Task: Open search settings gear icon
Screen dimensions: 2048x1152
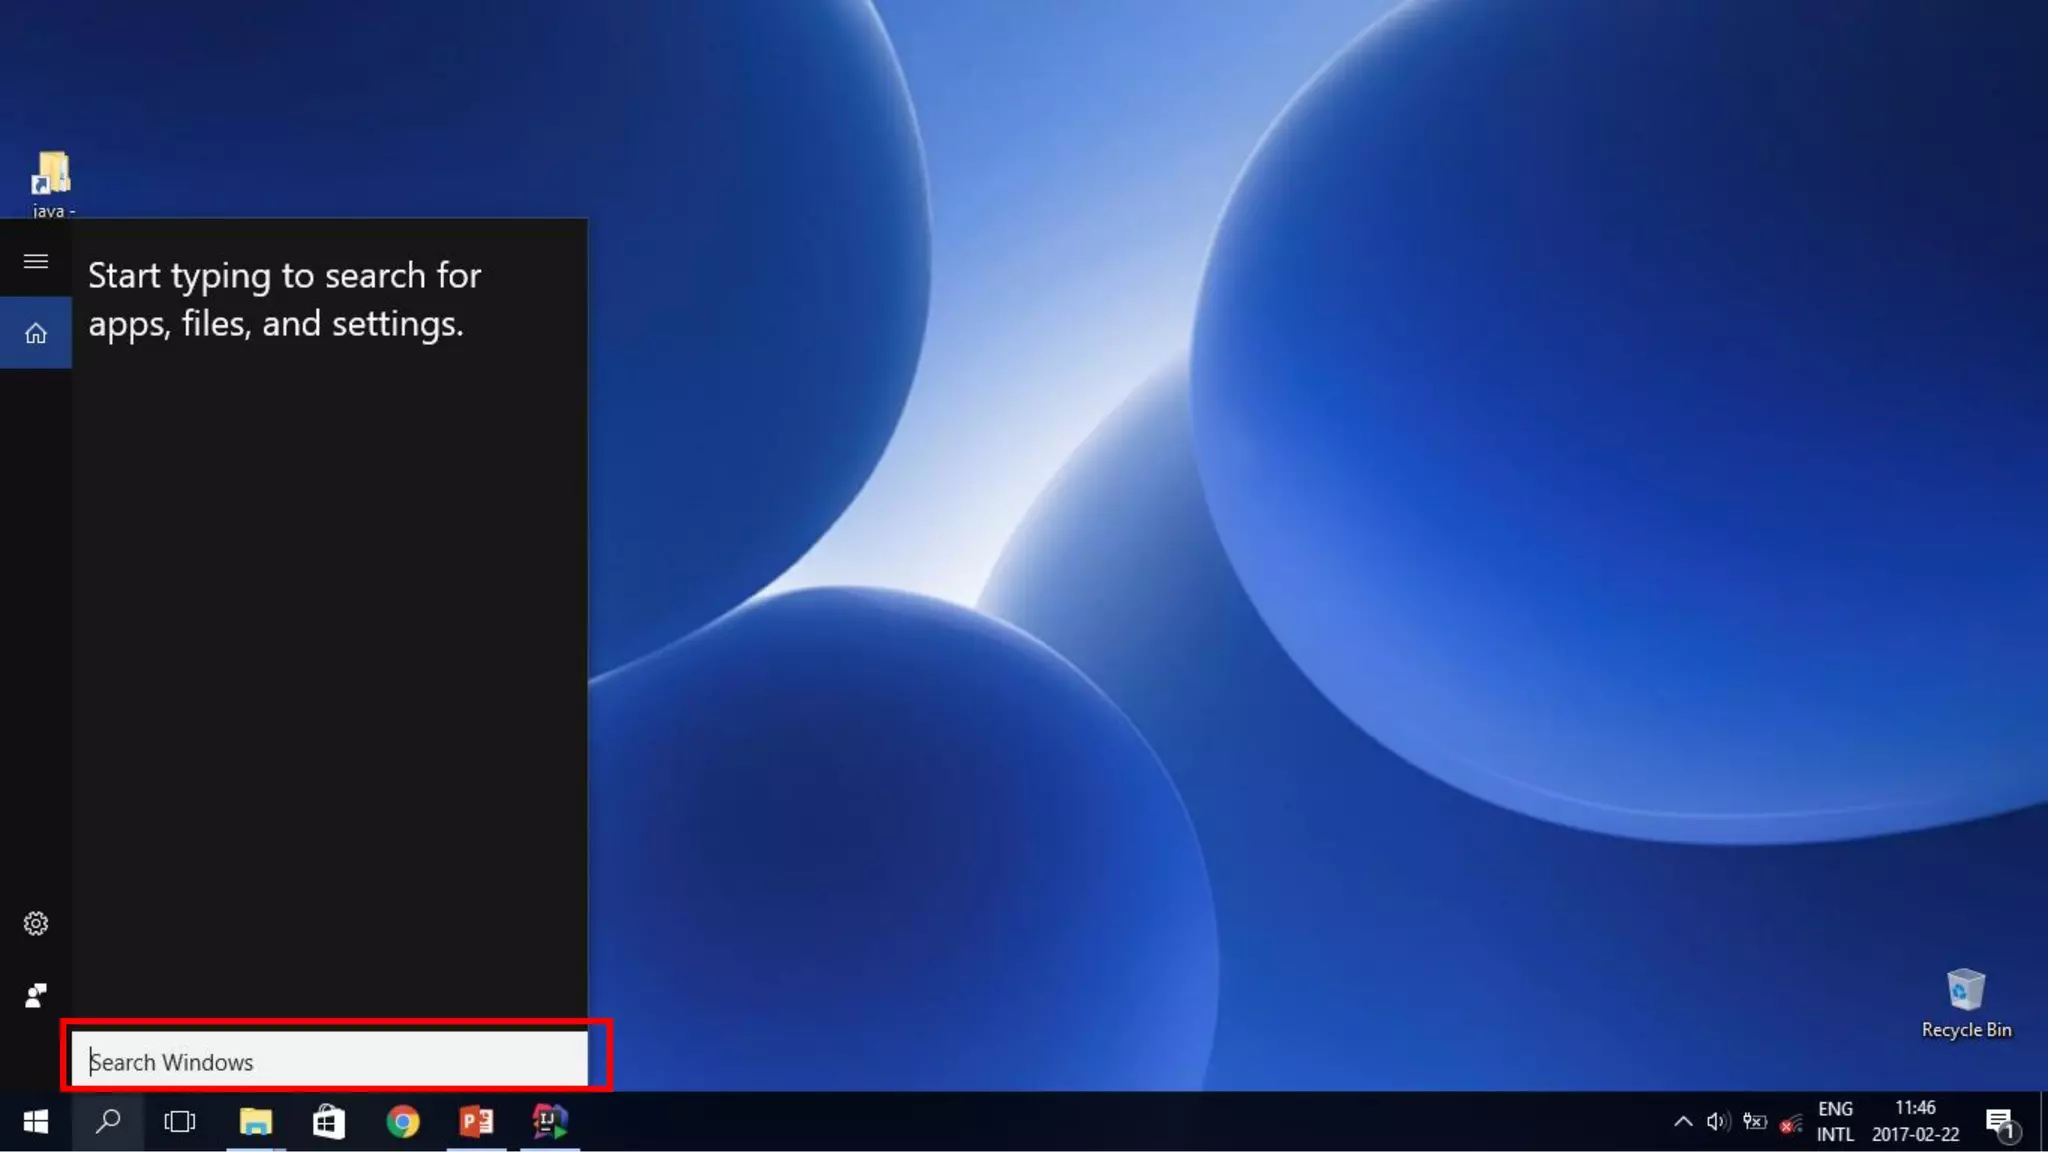Action: tap(36, 923)
